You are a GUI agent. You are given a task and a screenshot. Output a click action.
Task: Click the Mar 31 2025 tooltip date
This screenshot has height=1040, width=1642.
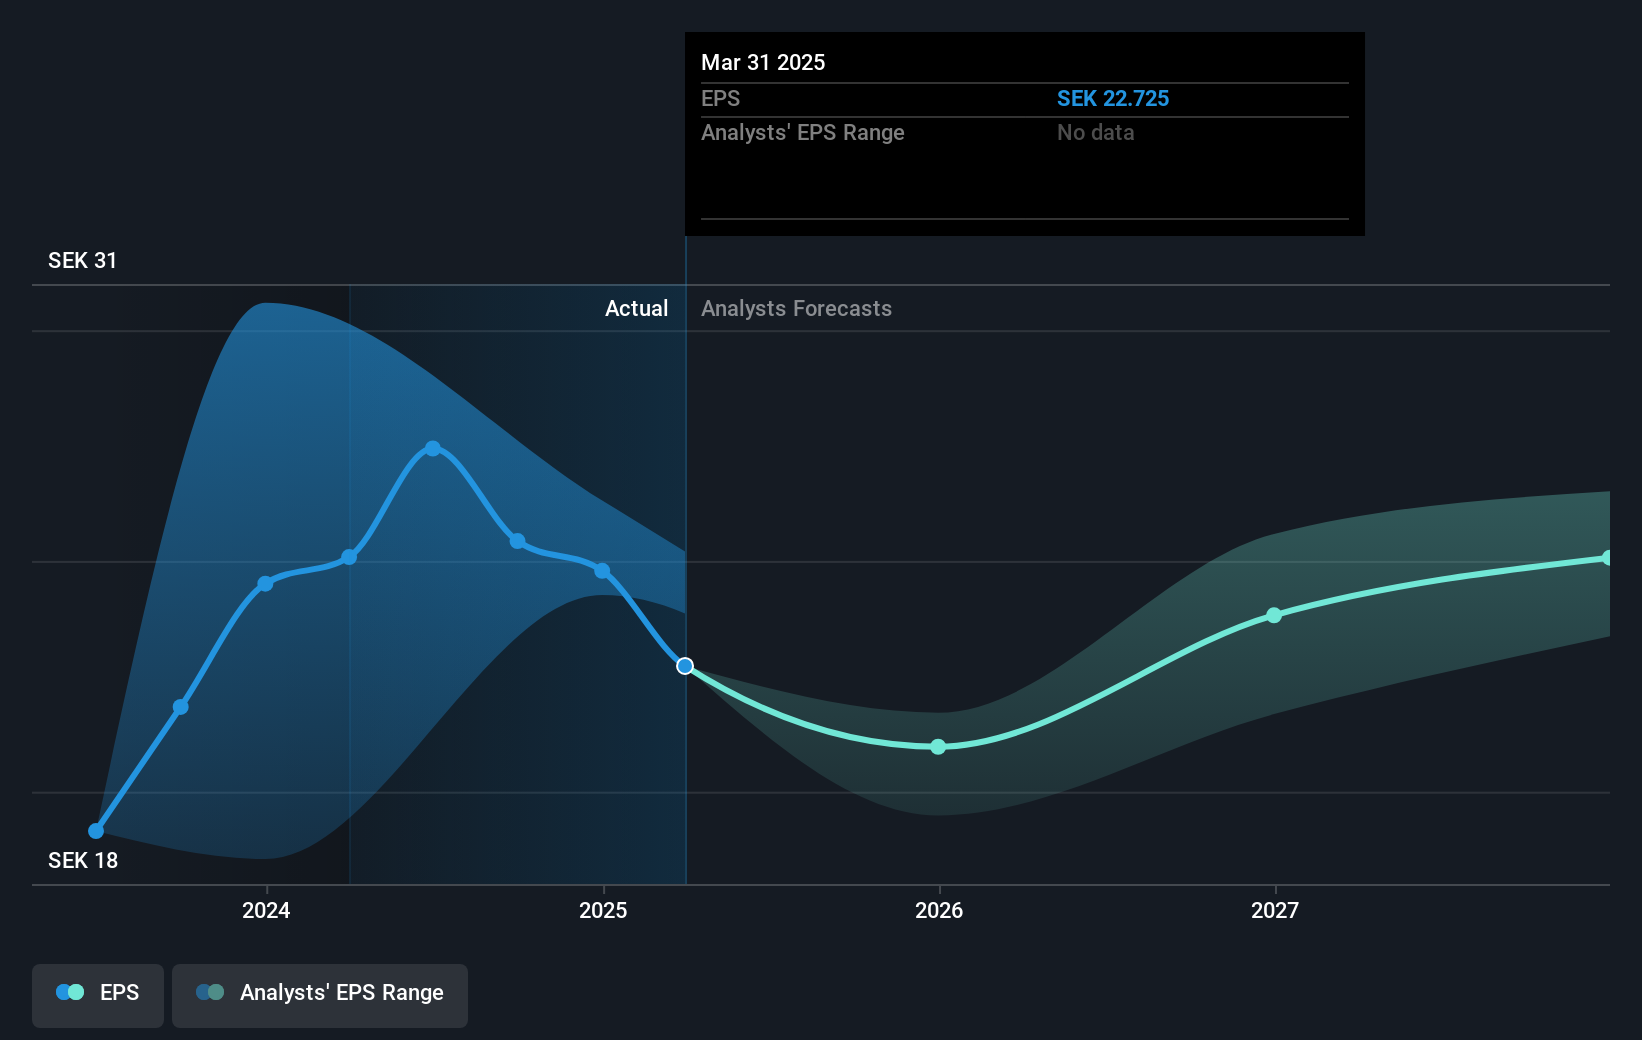(x=763, y=63)
